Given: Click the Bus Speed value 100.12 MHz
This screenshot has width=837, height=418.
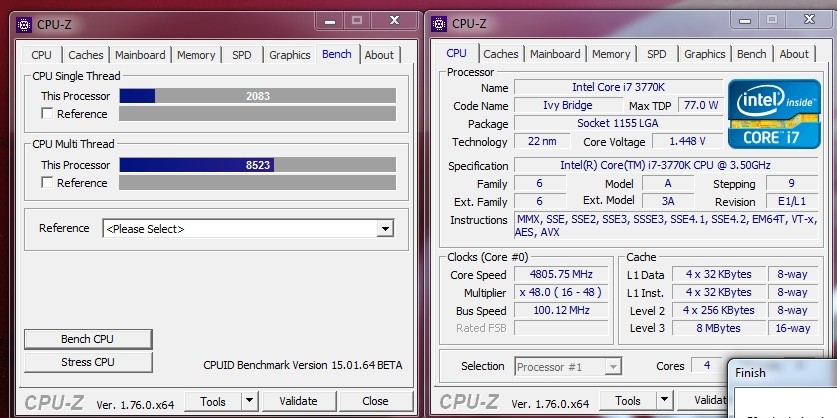Looking at the screenshot, I should (x=561, y=311).
